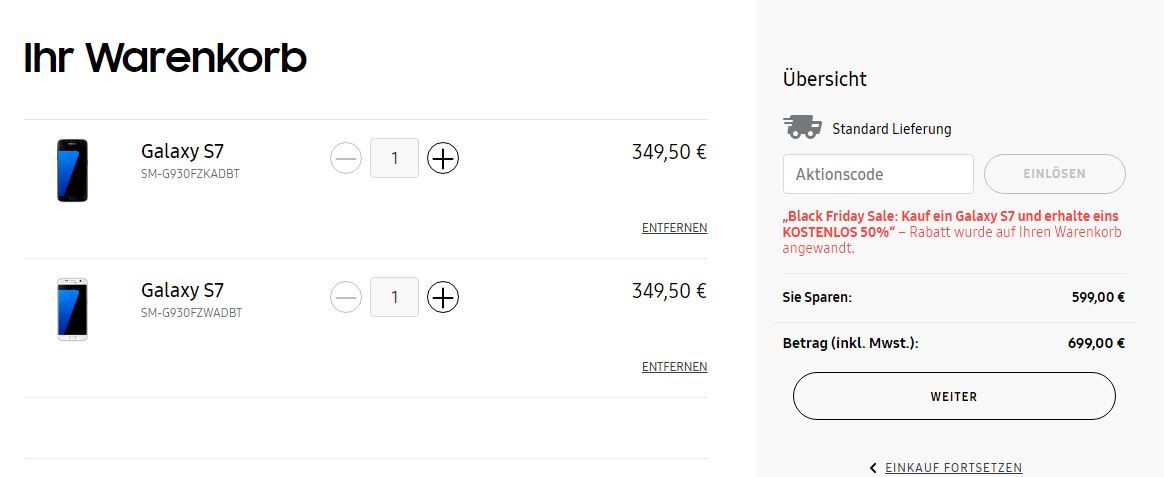Proceed to checkout with WEITER button
The image size is (1164, 477).
[x=954, y=396]
